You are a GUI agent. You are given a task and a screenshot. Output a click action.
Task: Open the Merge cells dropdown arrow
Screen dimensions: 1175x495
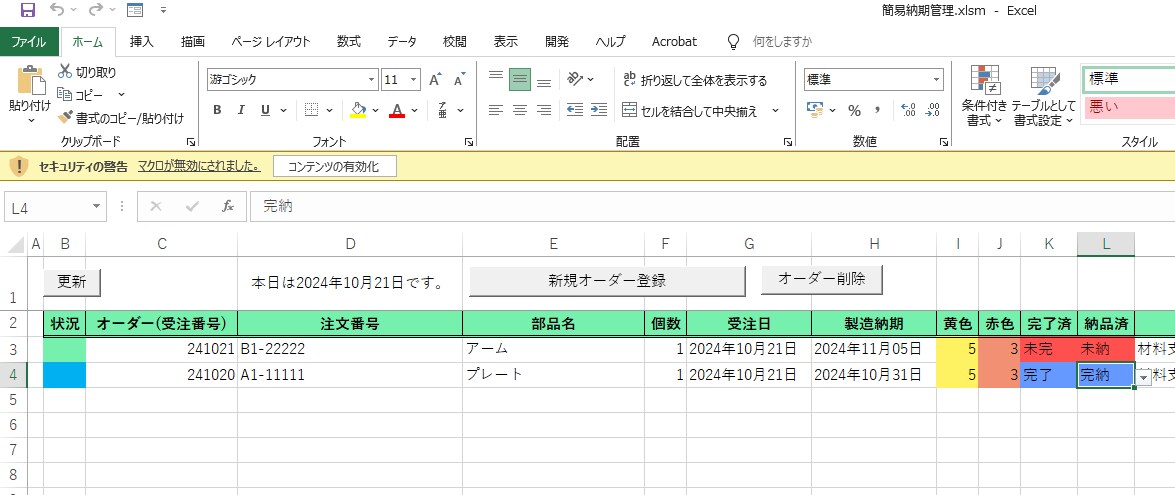point(776,111)
